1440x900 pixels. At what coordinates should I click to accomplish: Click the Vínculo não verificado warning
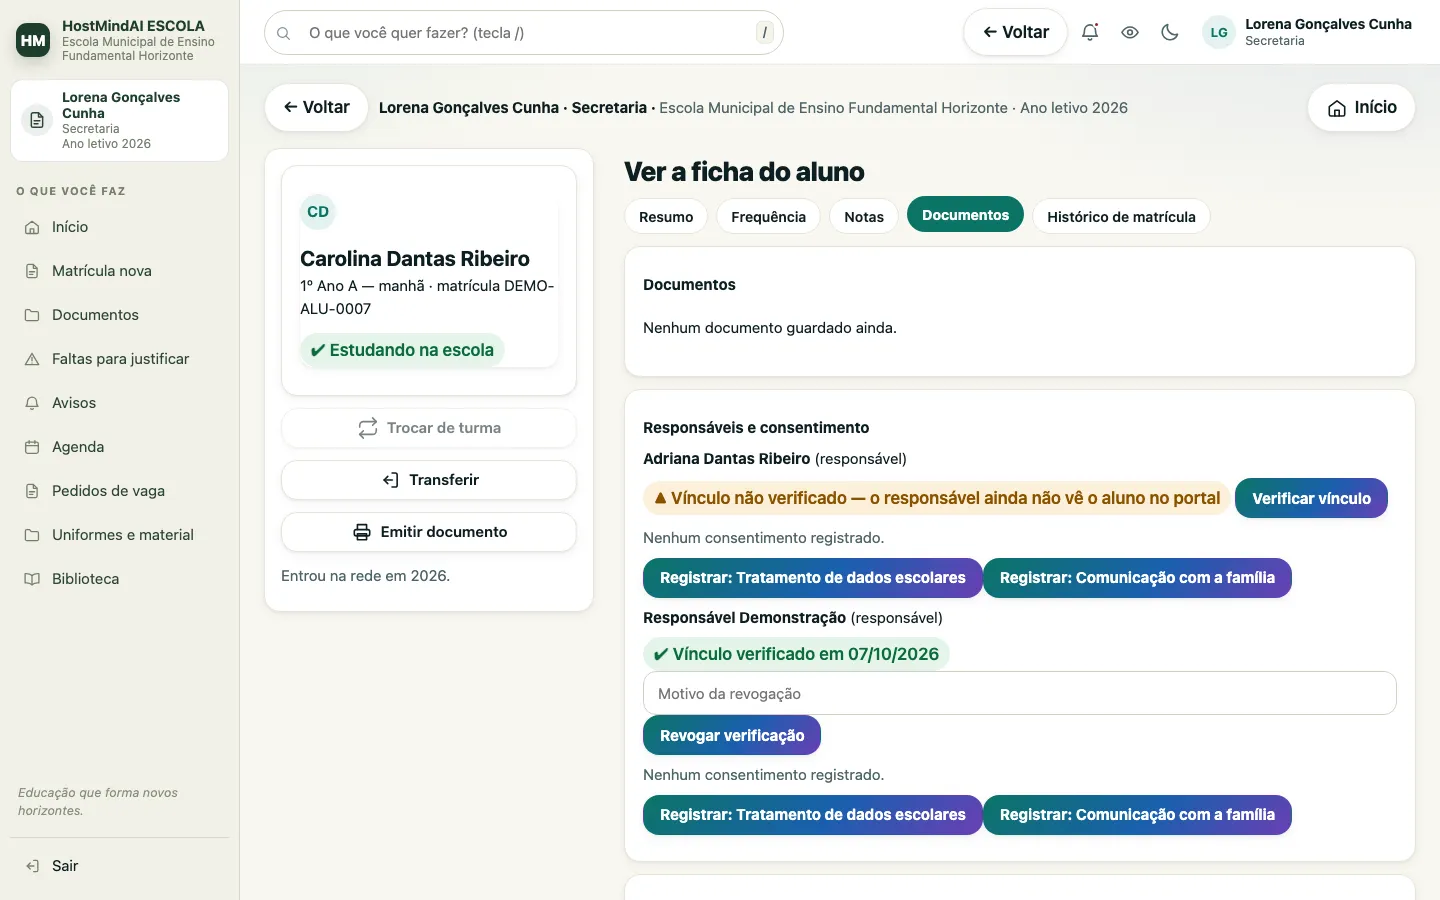(936, 498)
